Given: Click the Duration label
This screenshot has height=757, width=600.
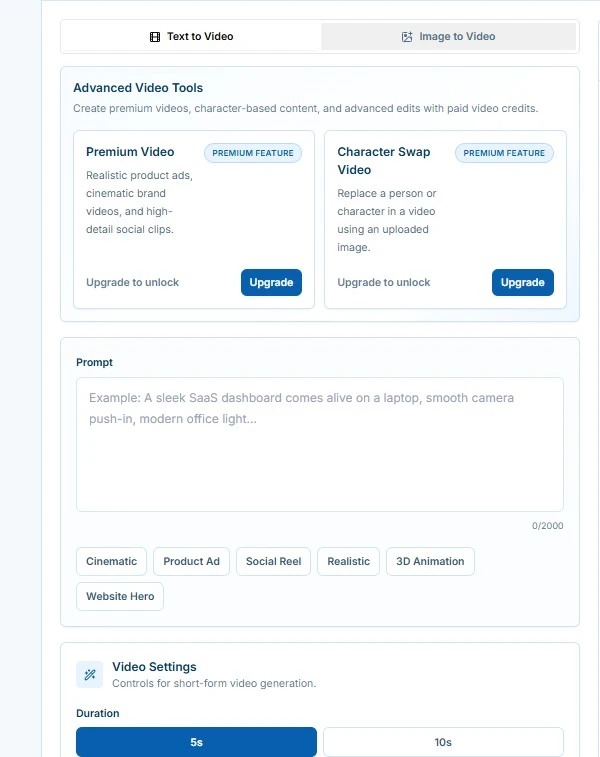Looking at the screenshot, I should point(98,714).
